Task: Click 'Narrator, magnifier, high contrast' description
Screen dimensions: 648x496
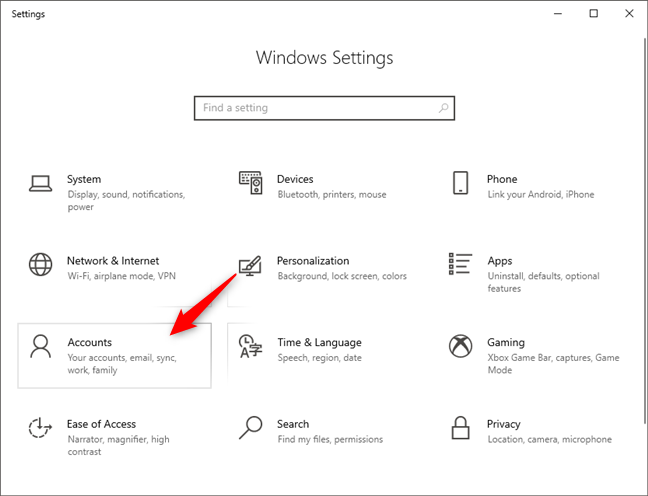Action: point(119,445)
